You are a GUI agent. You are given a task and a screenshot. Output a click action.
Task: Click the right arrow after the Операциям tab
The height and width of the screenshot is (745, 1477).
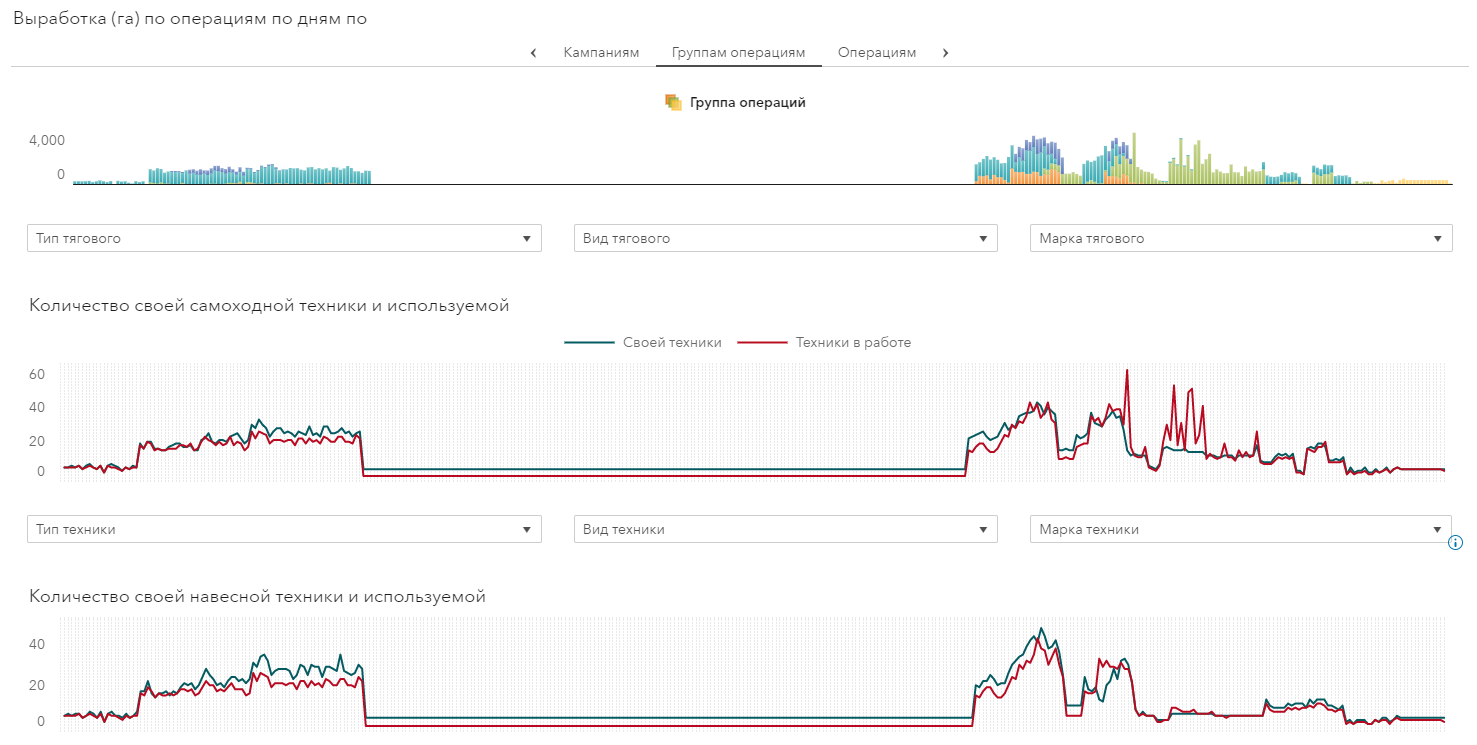(945, 53)
